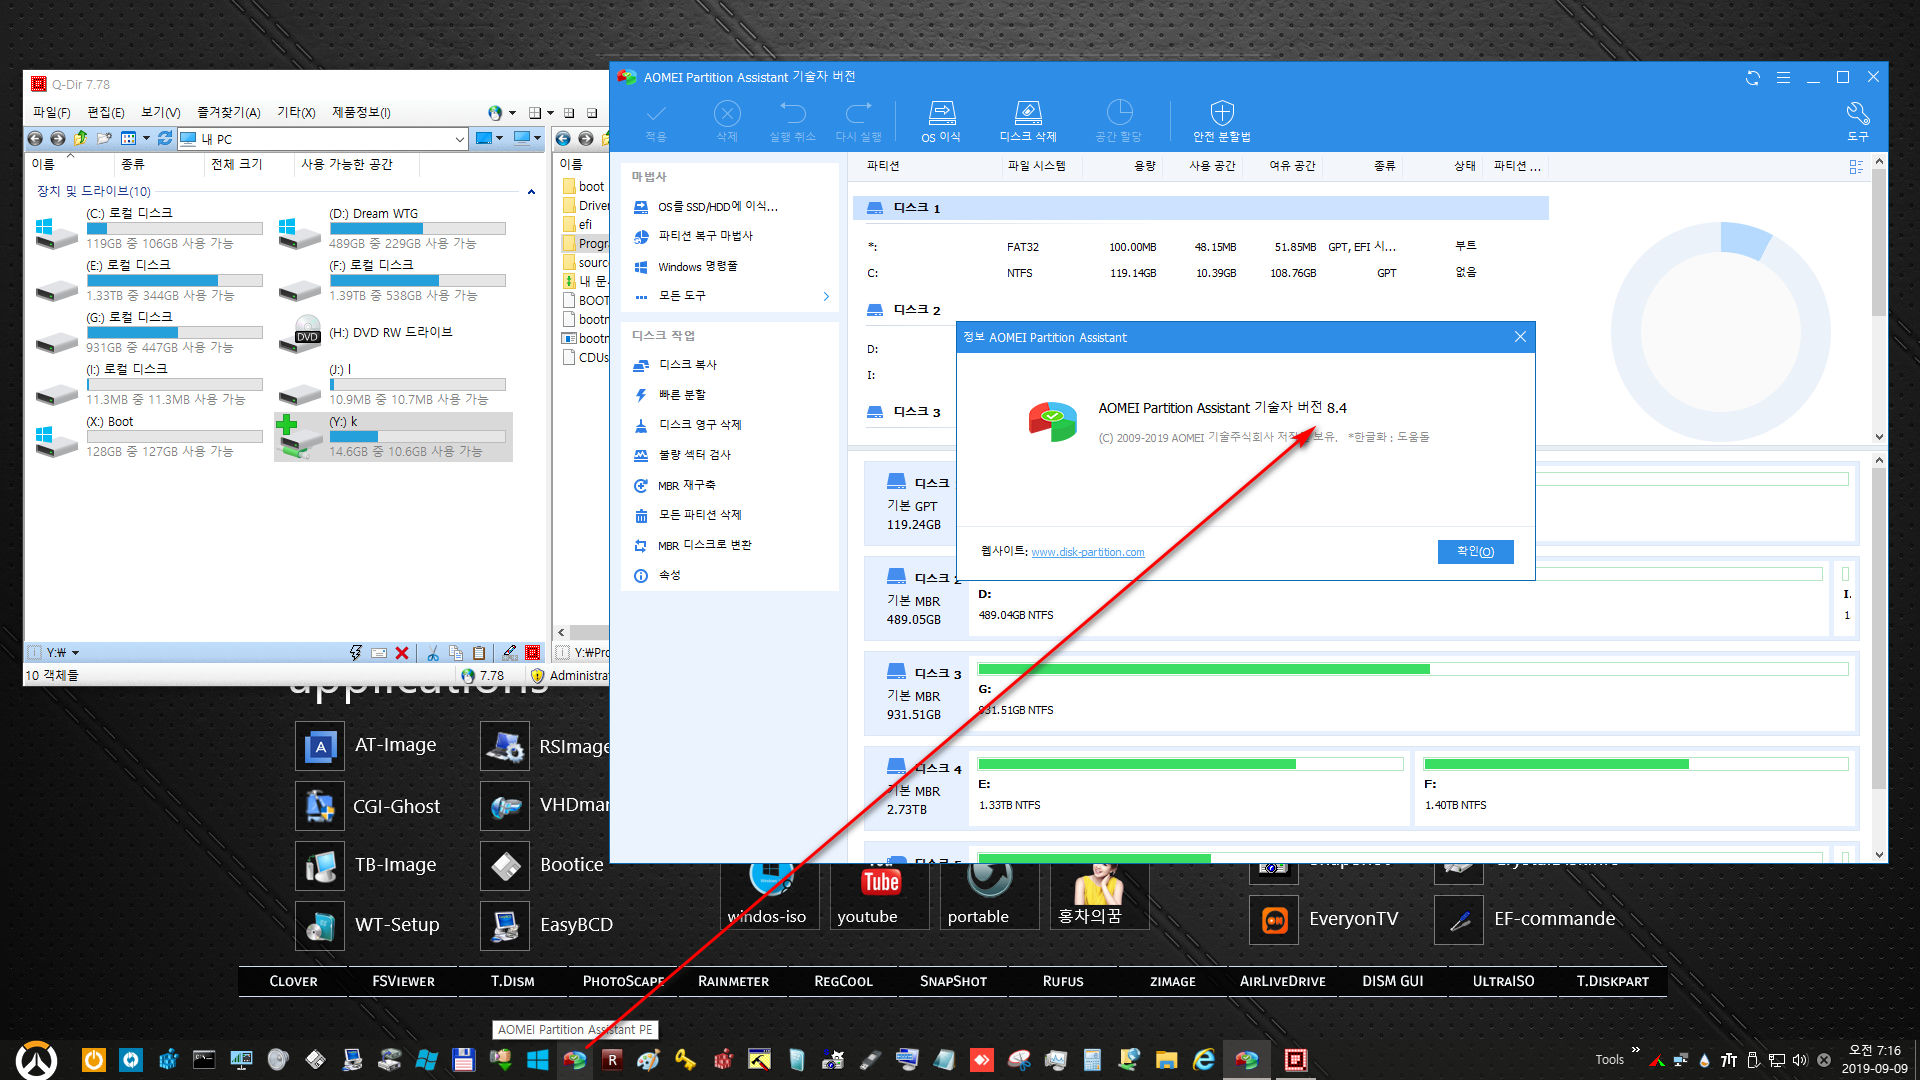This screenshot has height=1080, width=1920.
Task: Click 확인(O) button in info dialog
Action: point(1475,552)
